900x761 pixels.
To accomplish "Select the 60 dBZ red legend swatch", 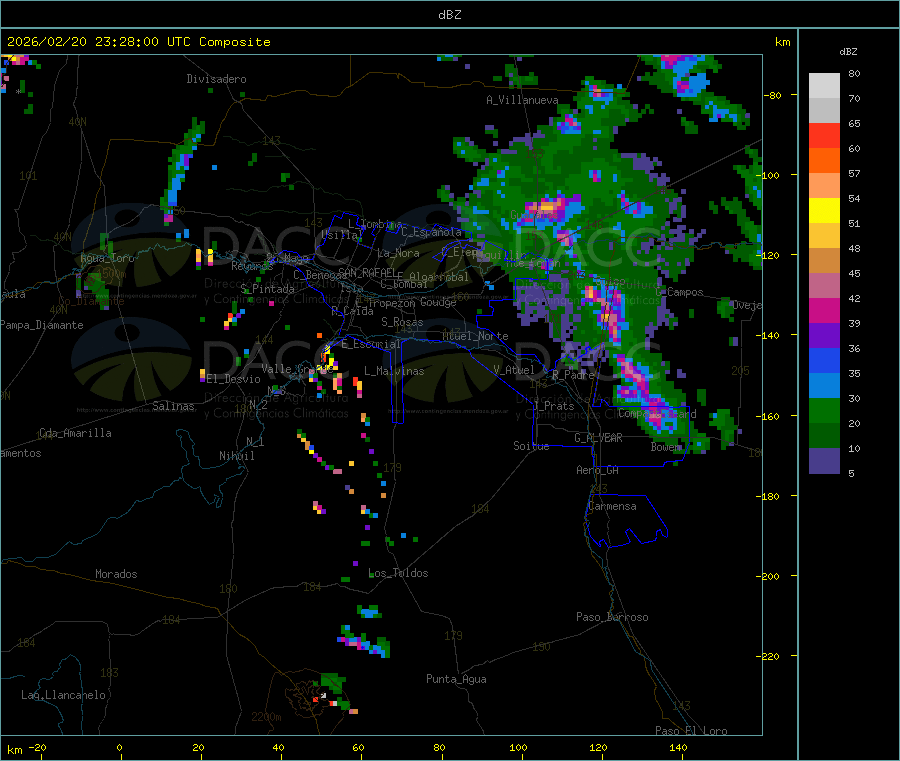I will [824, 136].
